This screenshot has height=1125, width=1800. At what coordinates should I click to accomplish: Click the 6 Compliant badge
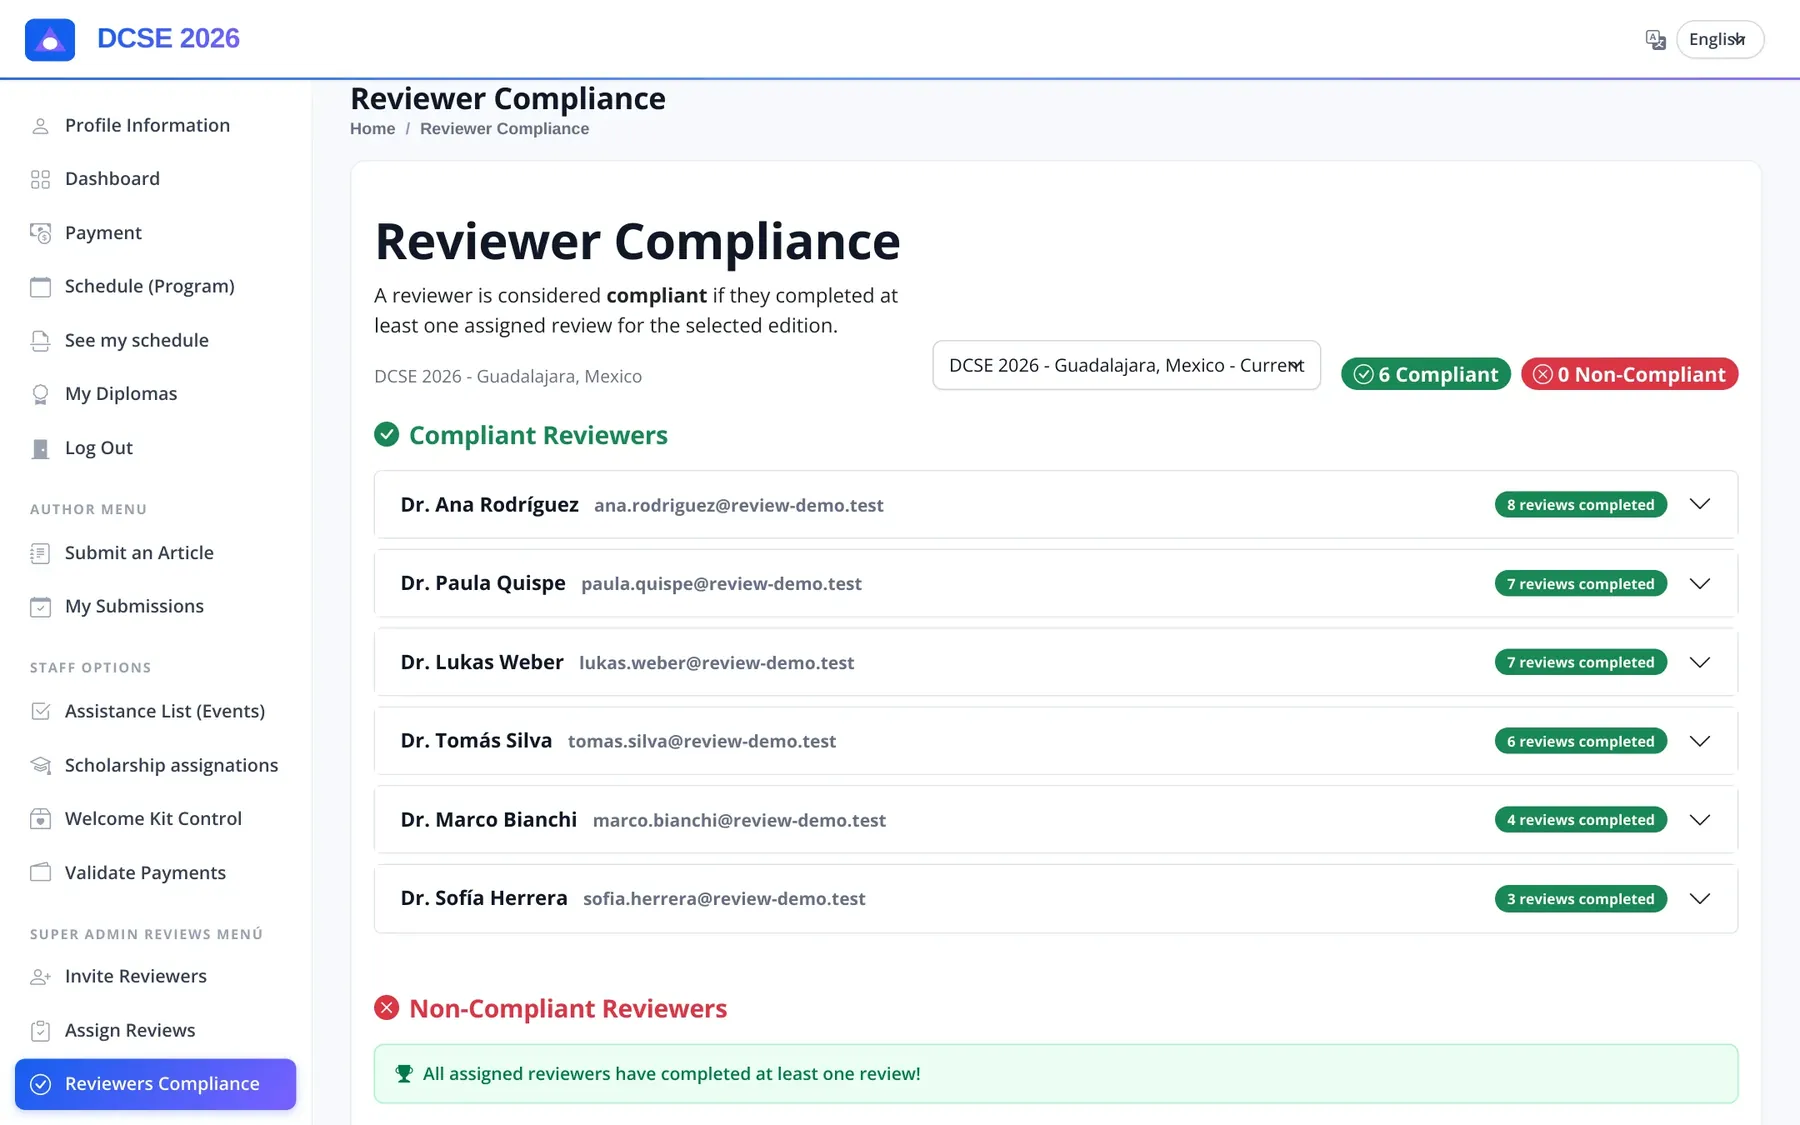pos(1426,374)
